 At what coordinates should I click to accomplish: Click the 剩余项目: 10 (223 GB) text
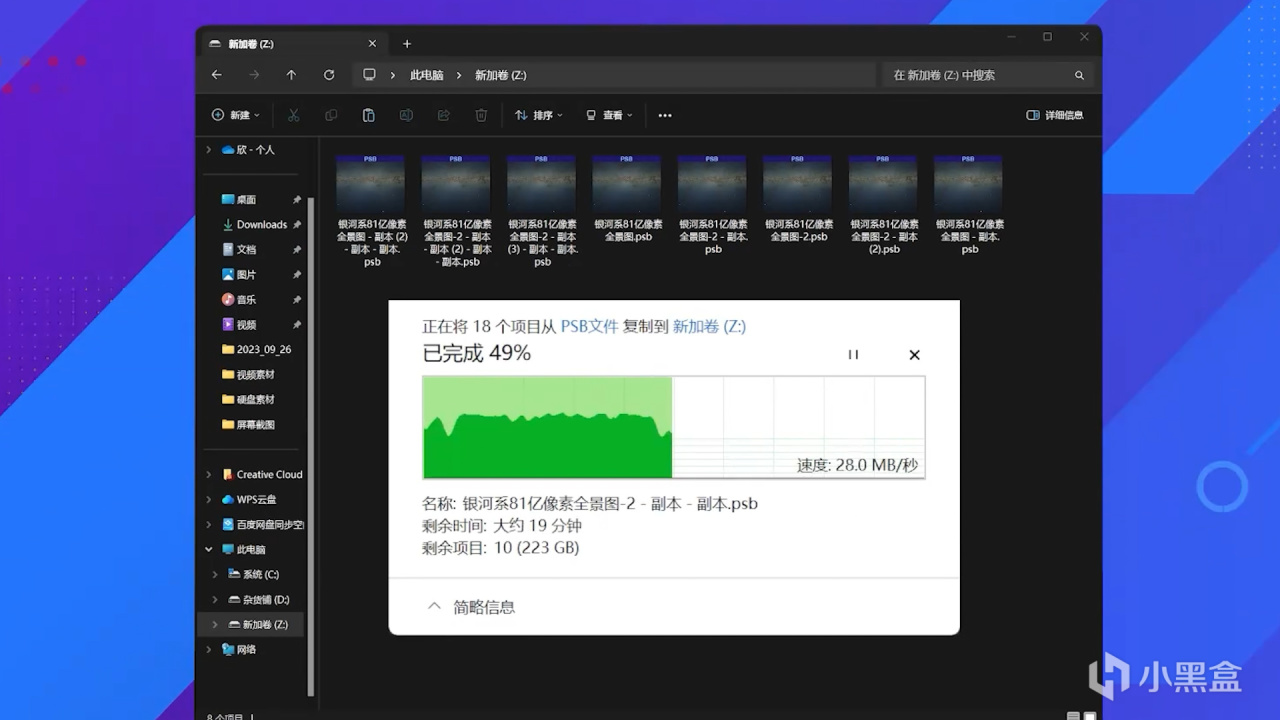pyautogui.click(x=501, y=547)
